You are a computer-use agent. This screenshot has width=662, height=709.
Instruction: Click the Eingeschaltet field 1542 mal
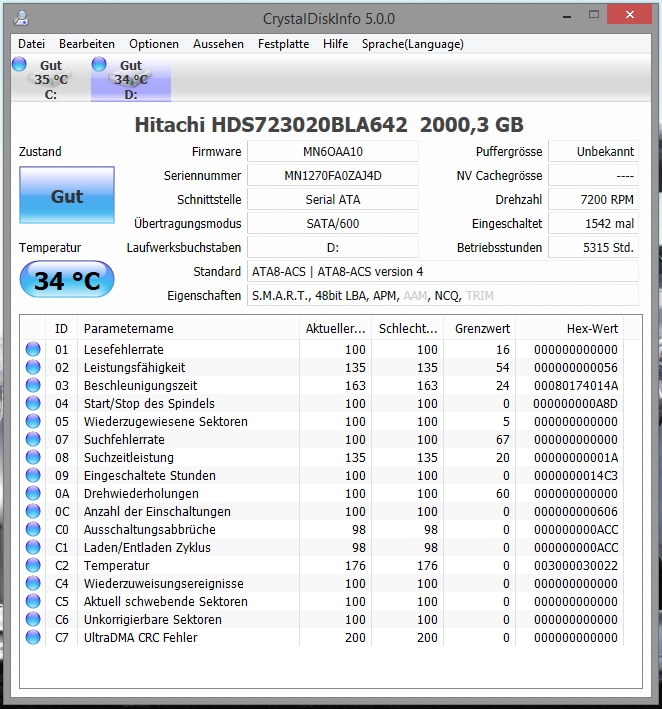click(x=593, y=223)
